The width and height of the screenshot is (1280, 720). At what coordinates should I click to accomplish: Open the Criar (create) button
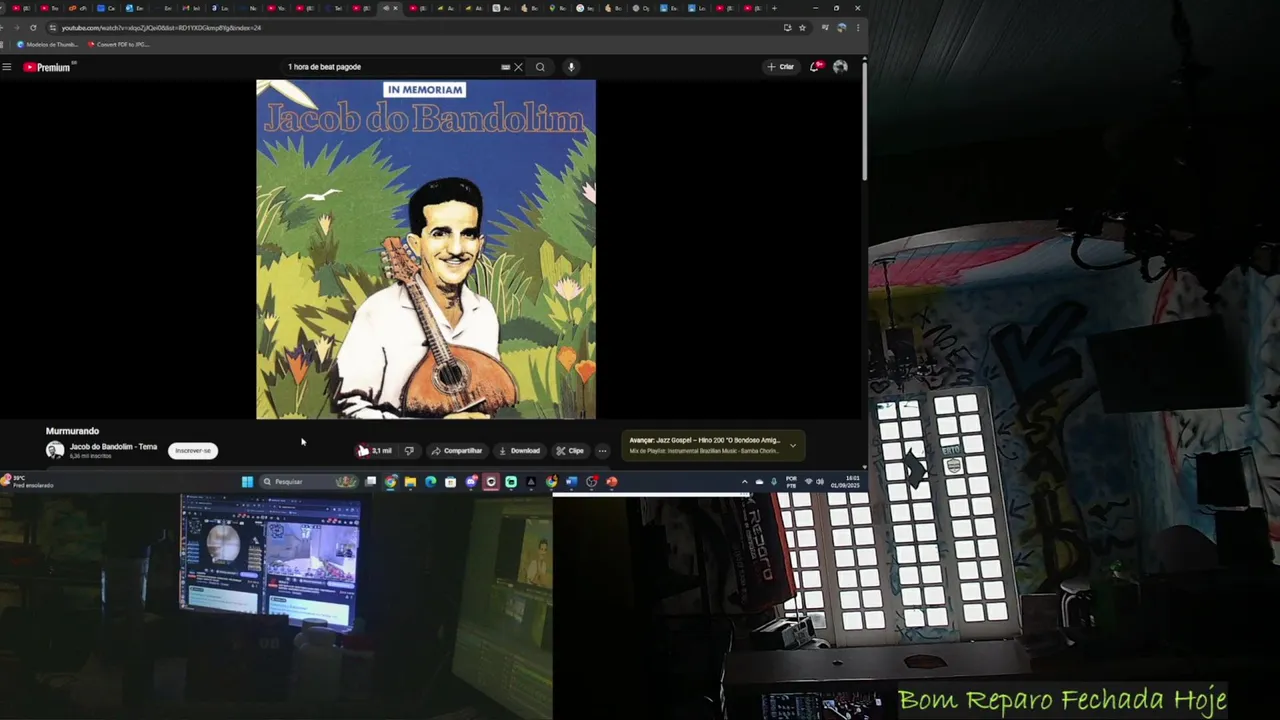pyautogui.click(x=780, y=67)
